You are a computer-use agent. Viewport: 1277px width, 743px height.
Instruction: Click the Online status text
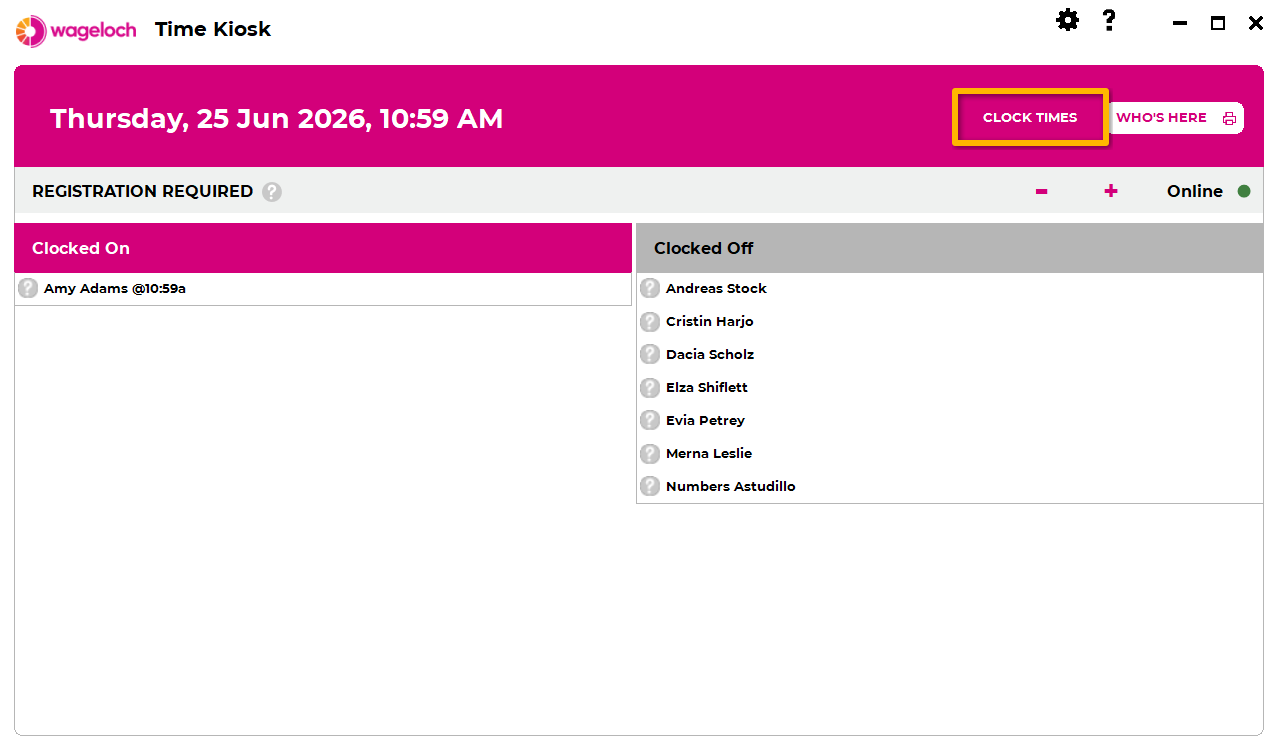1195,191
